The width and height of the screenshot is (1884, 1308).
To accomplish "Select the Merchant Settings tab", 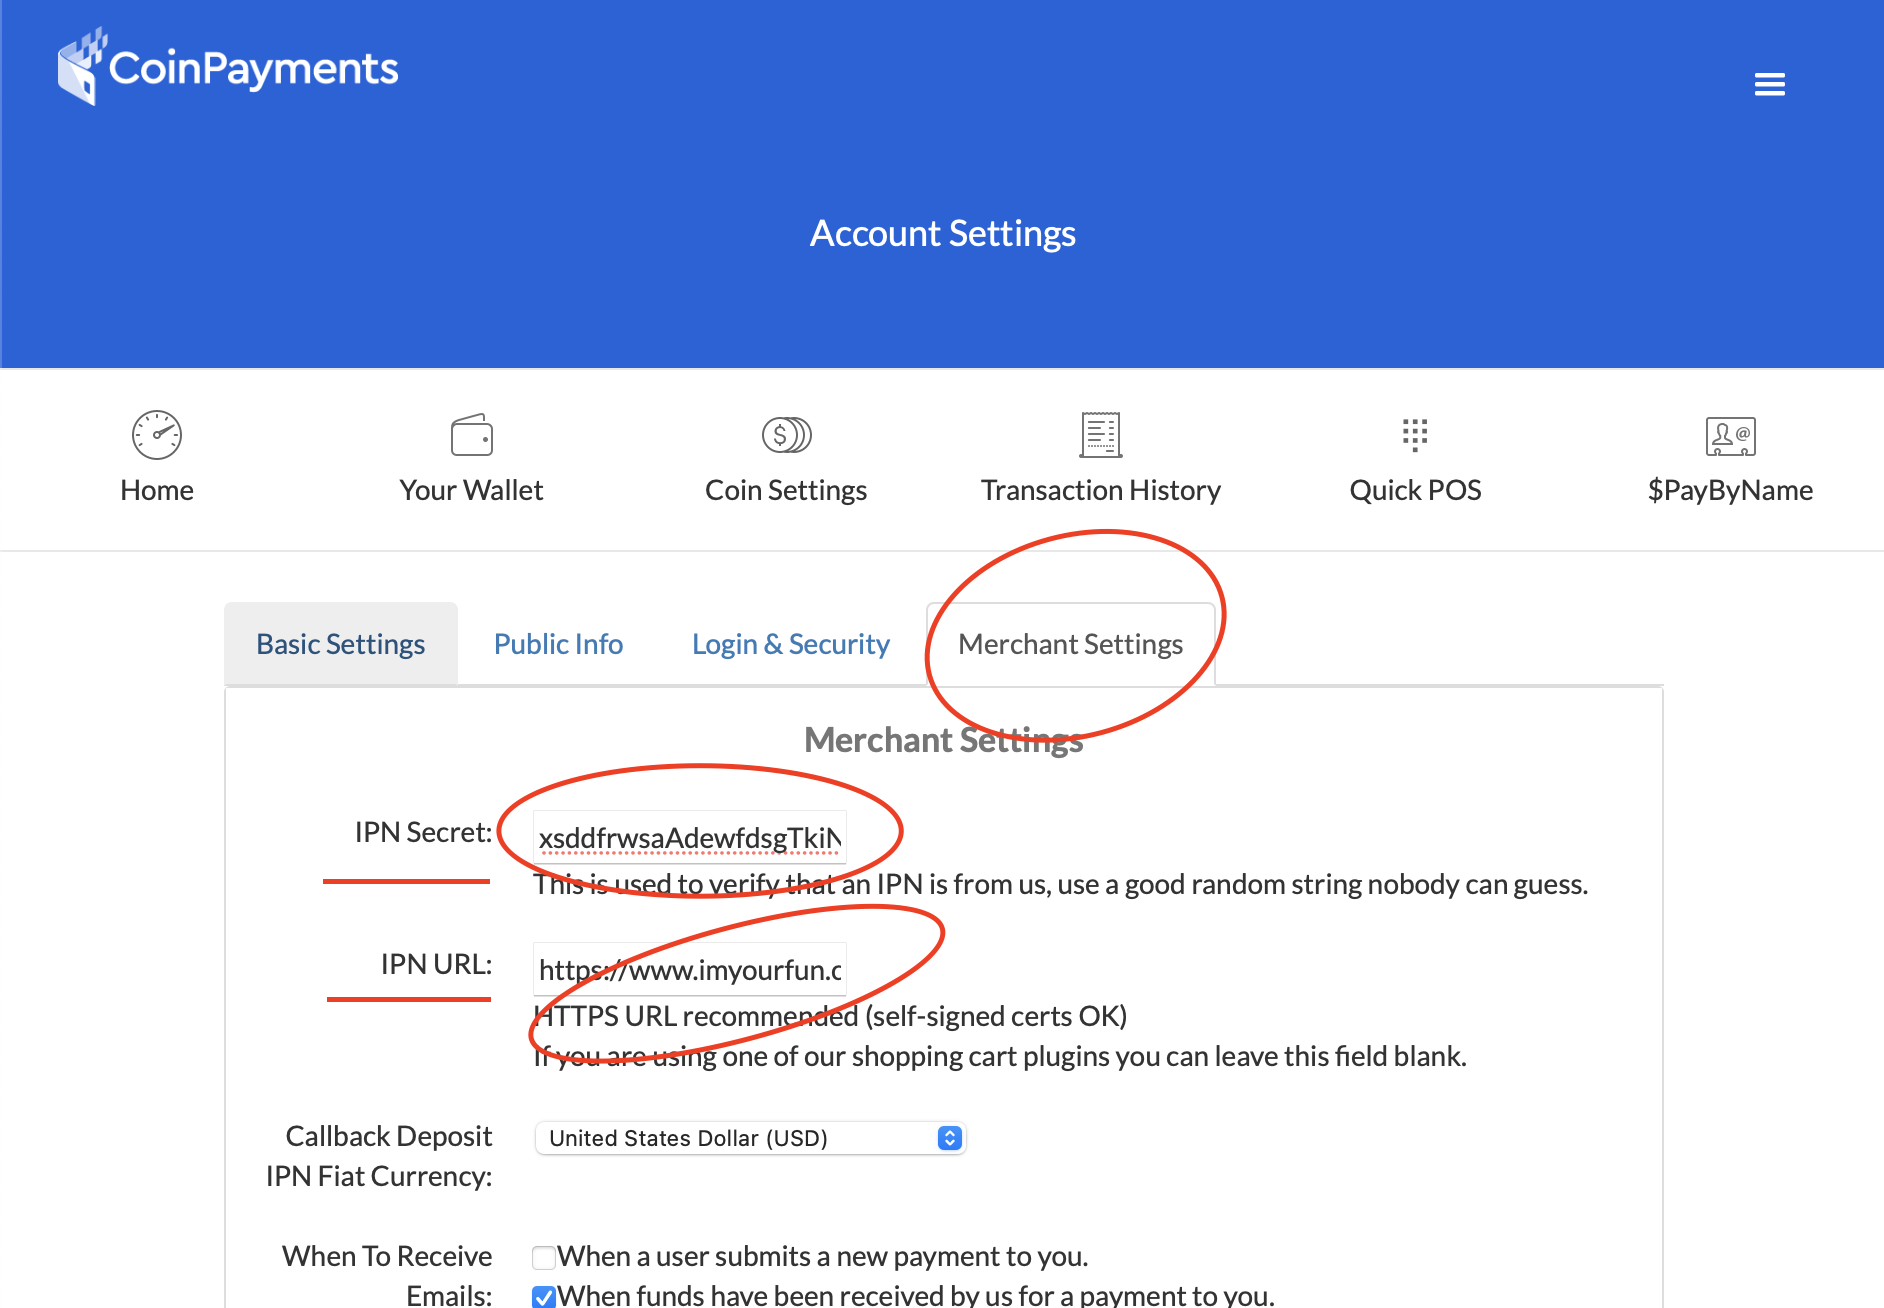I will pos(1070,644).
